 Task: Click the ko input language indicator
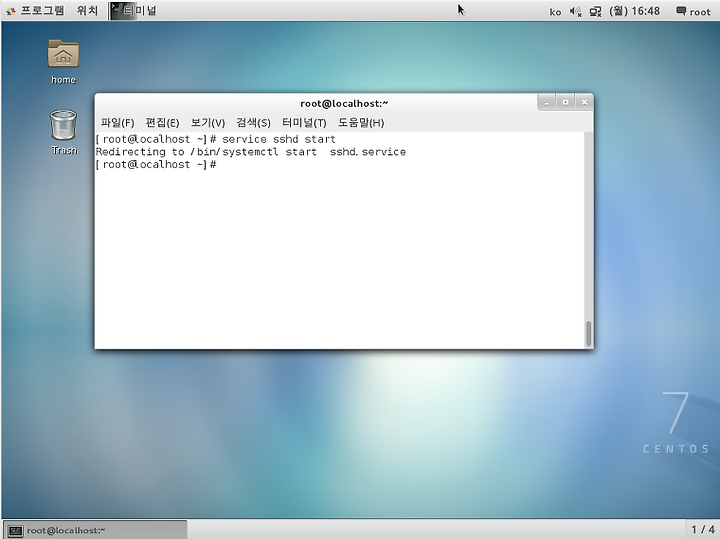pos(555,11)
